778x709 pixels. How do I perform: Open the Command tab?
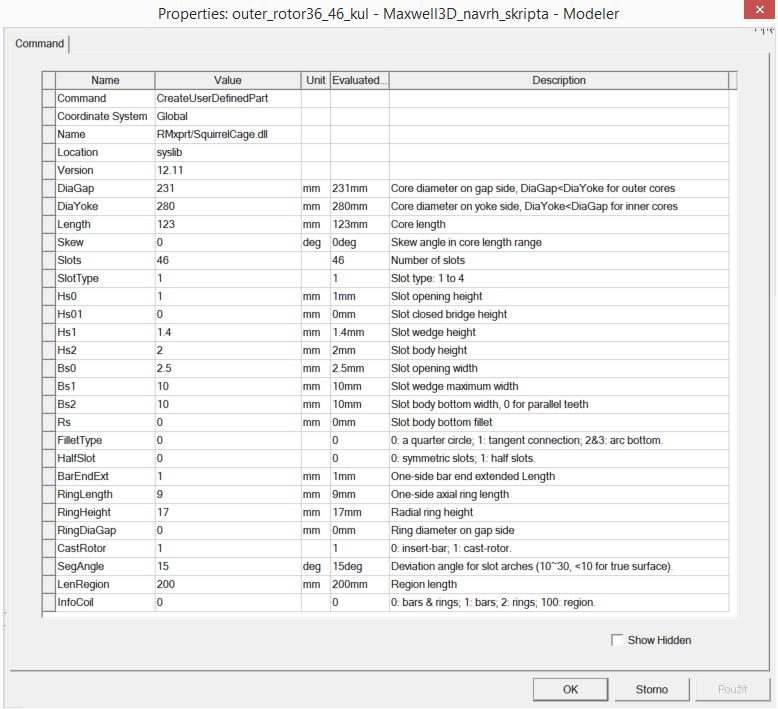tap(40, 44)
